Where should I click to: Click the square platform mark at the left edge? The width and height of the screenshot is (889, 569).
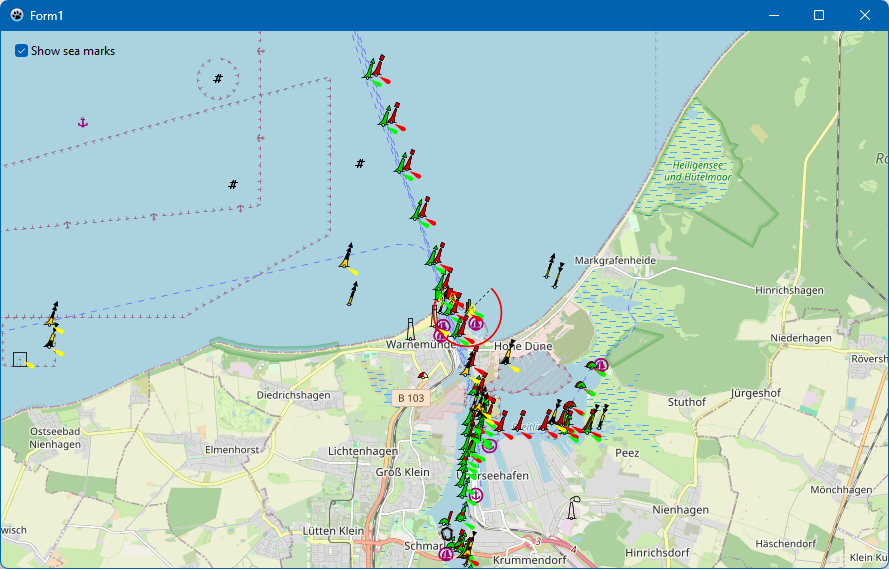(x=20, y=359)
